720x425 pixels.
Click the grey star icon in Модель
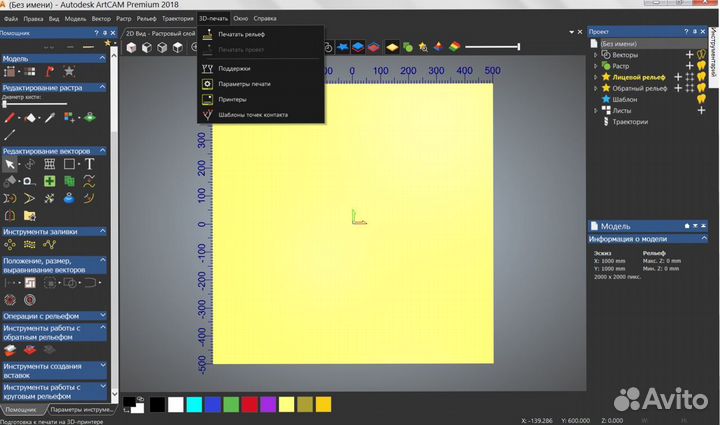69,72
